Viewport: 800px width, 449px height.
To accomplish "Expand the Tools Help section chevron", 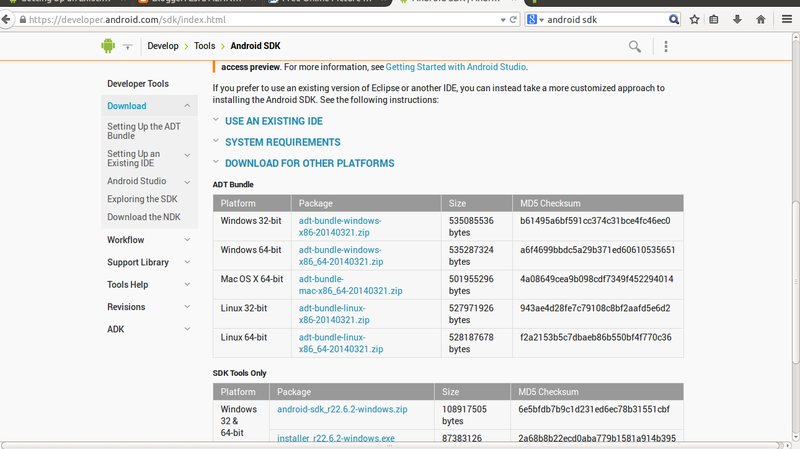I will click(x=187, y=285).
